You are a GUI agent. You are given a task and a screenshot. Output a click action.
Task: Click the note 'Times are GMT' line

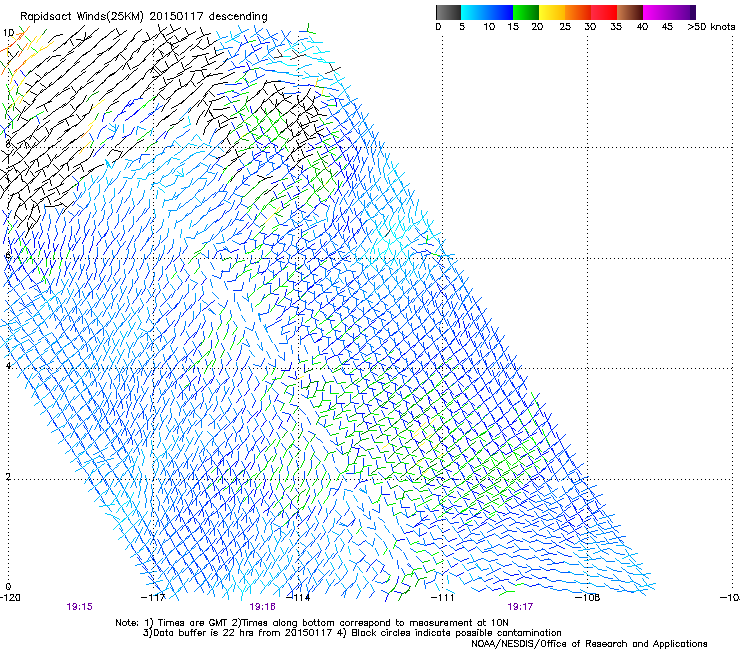(x=311, y=623)
